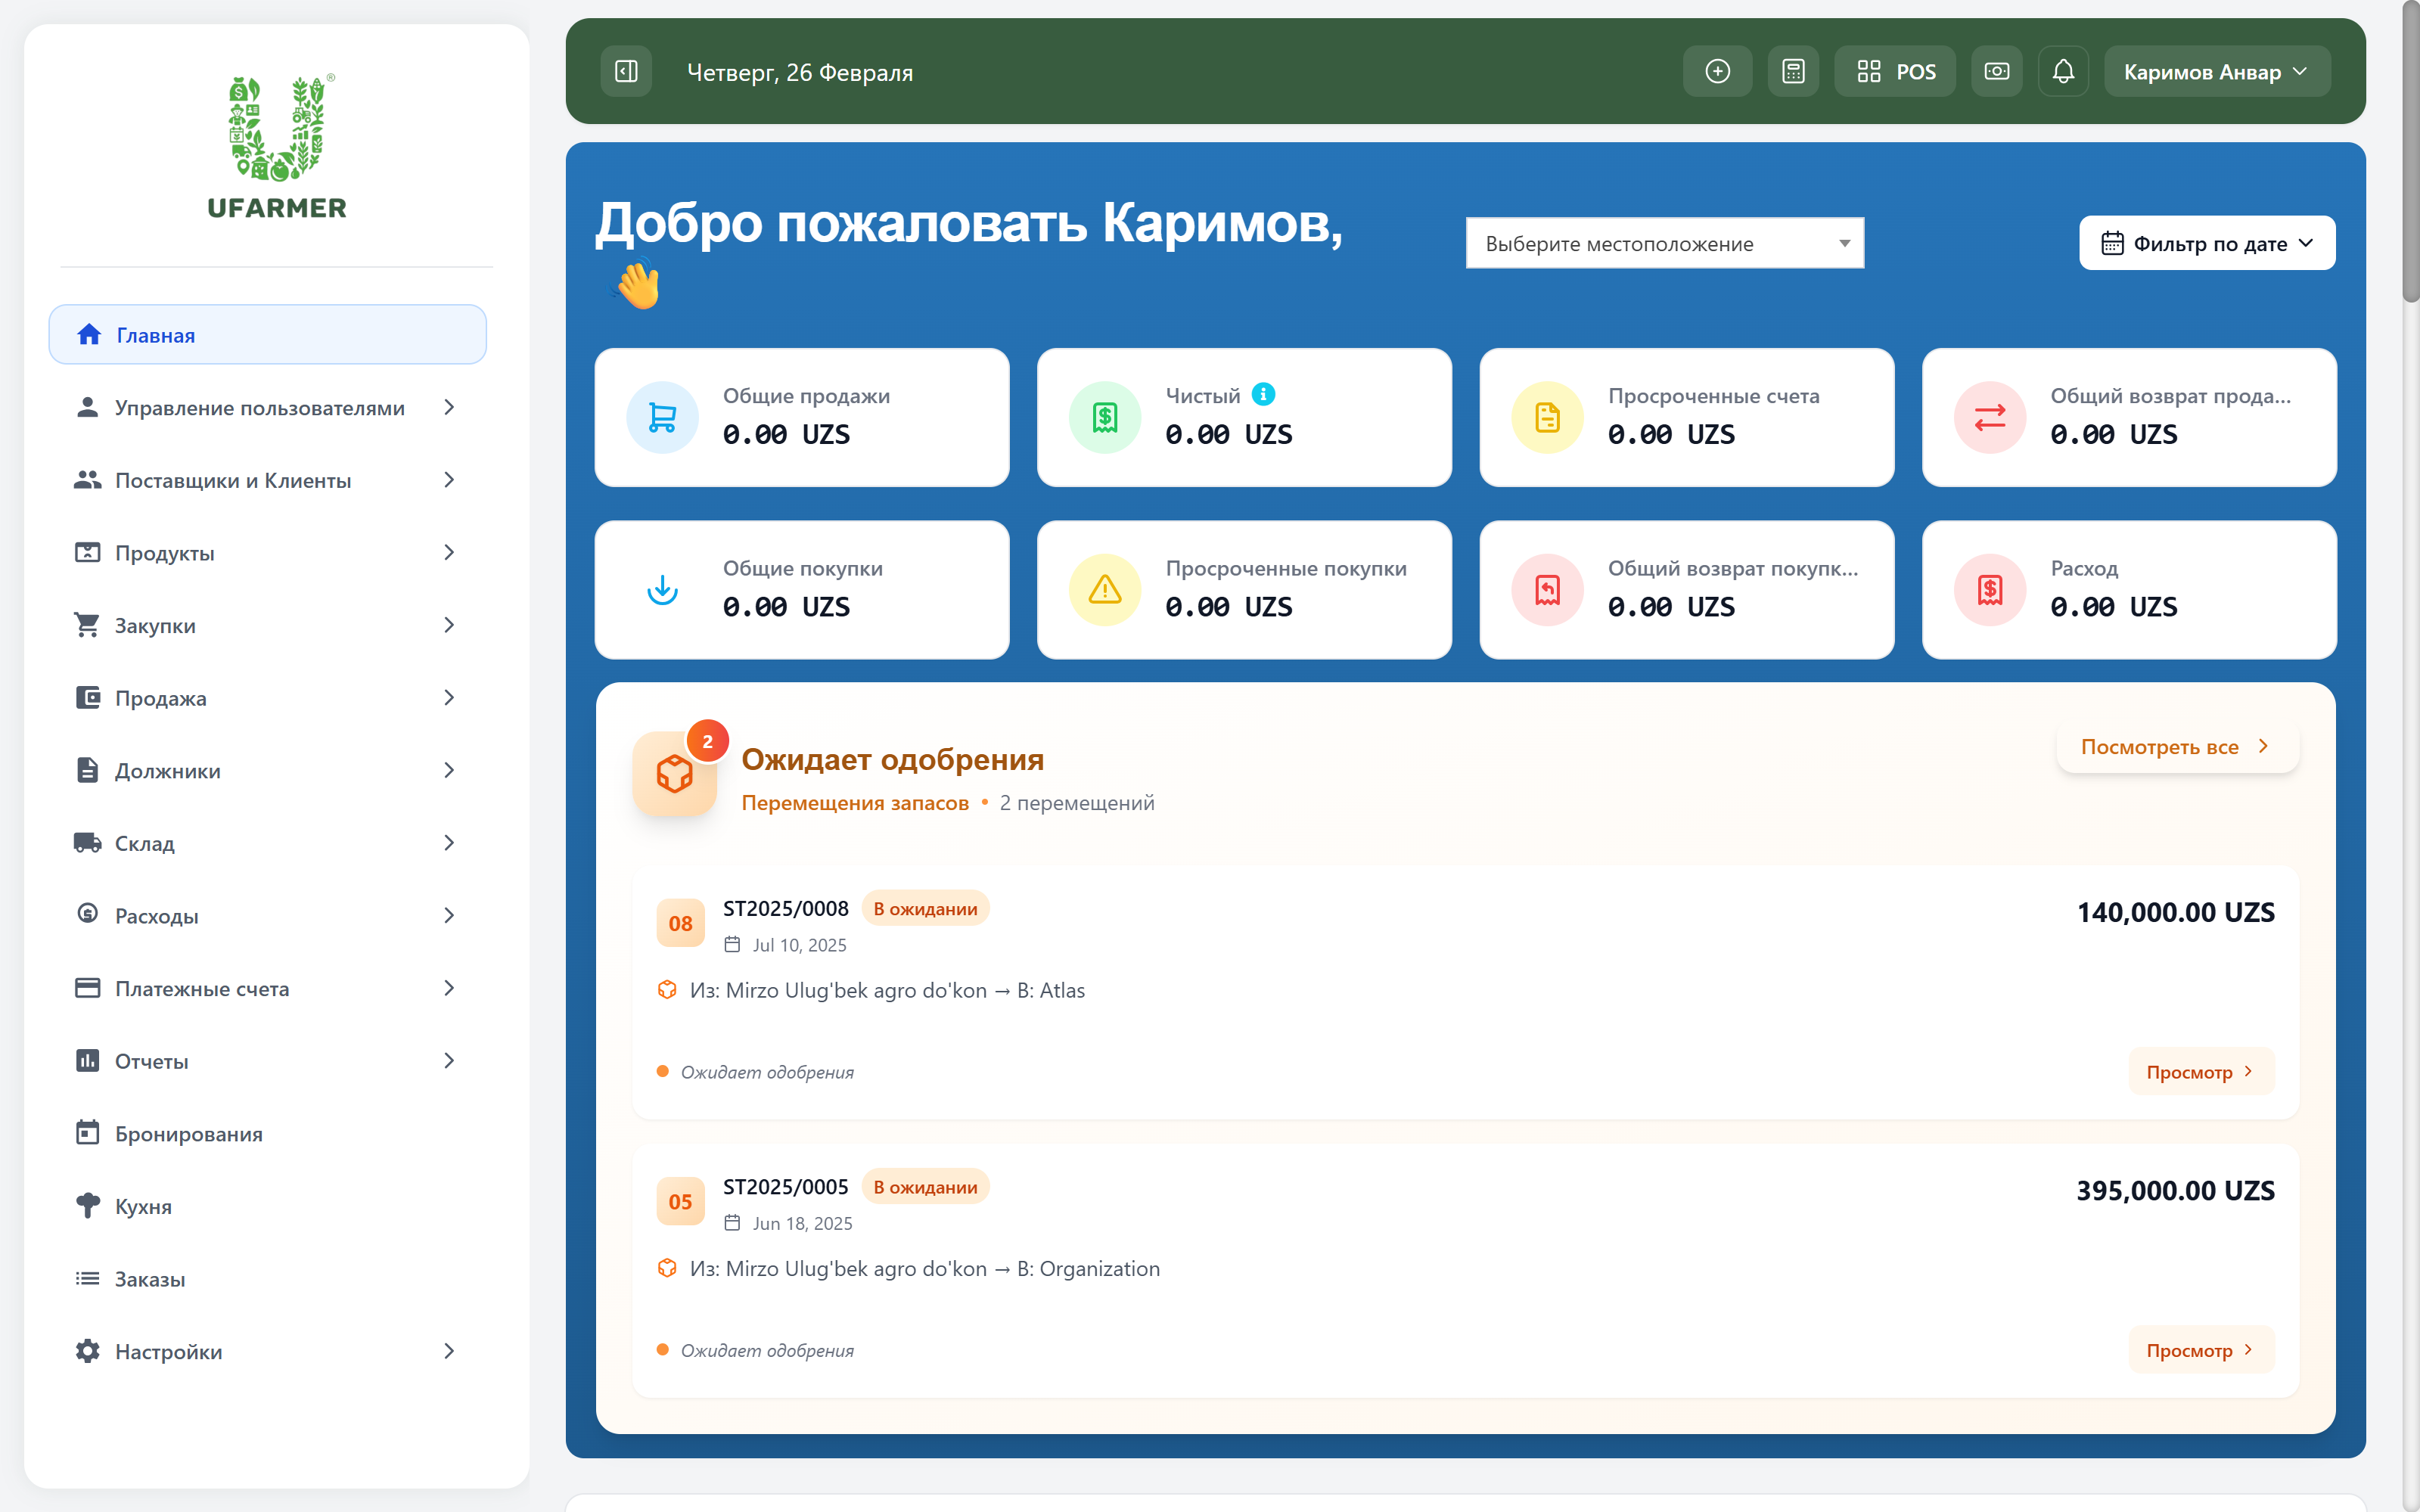Open the quick add (plus) icon in header
The height and width of the screenshot is (1512, 2420).
point(1717,70)
